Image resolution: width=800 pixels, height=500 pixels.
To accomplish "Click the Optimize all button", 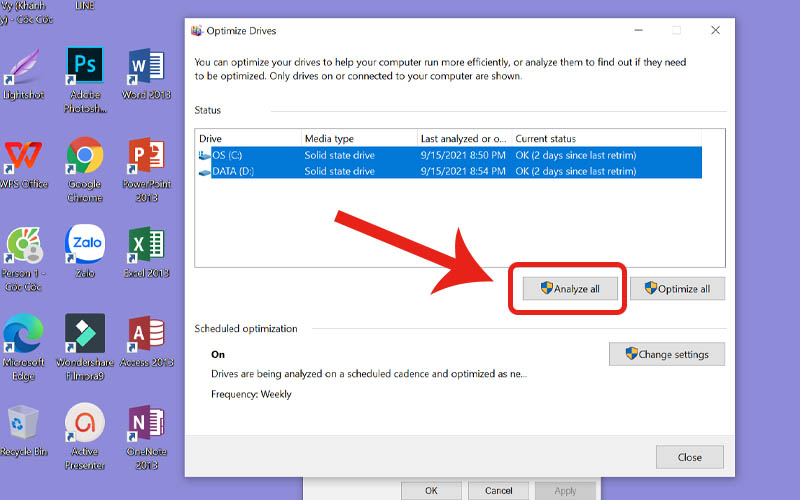I will [677, 289].
